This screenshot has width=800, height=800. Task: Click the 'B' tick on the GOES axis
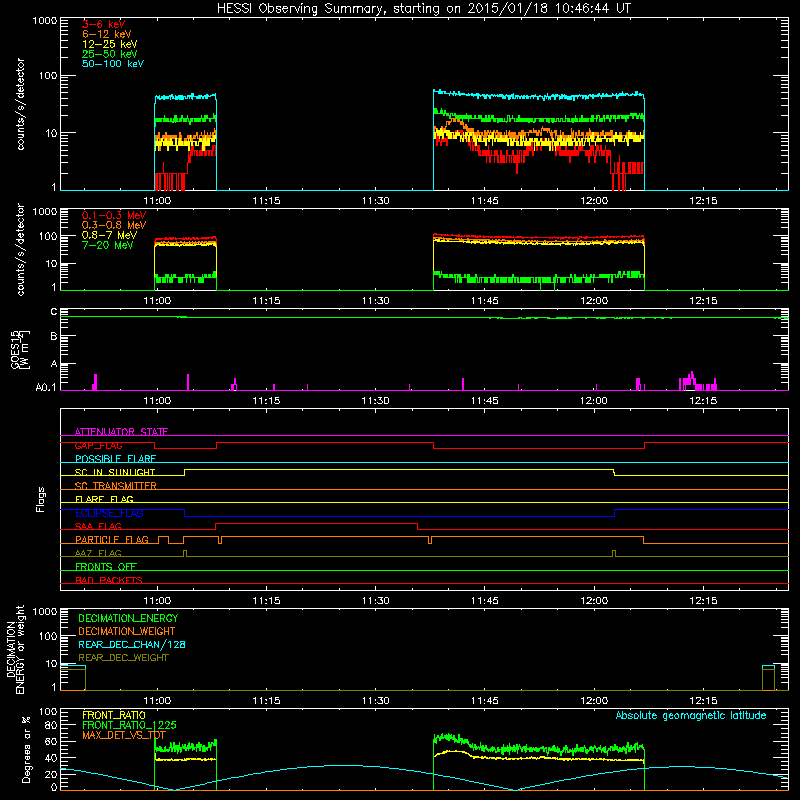click(54, 336)
